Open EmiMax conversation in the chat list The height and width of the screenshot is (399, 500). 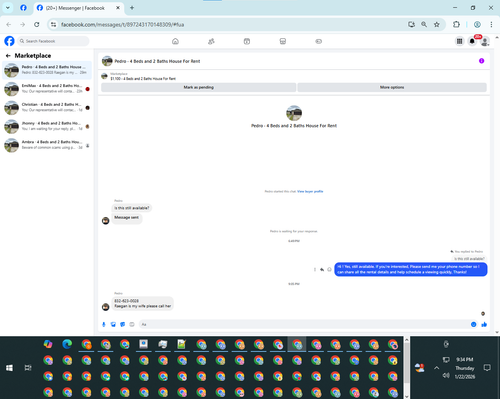[x=47, y=89]
